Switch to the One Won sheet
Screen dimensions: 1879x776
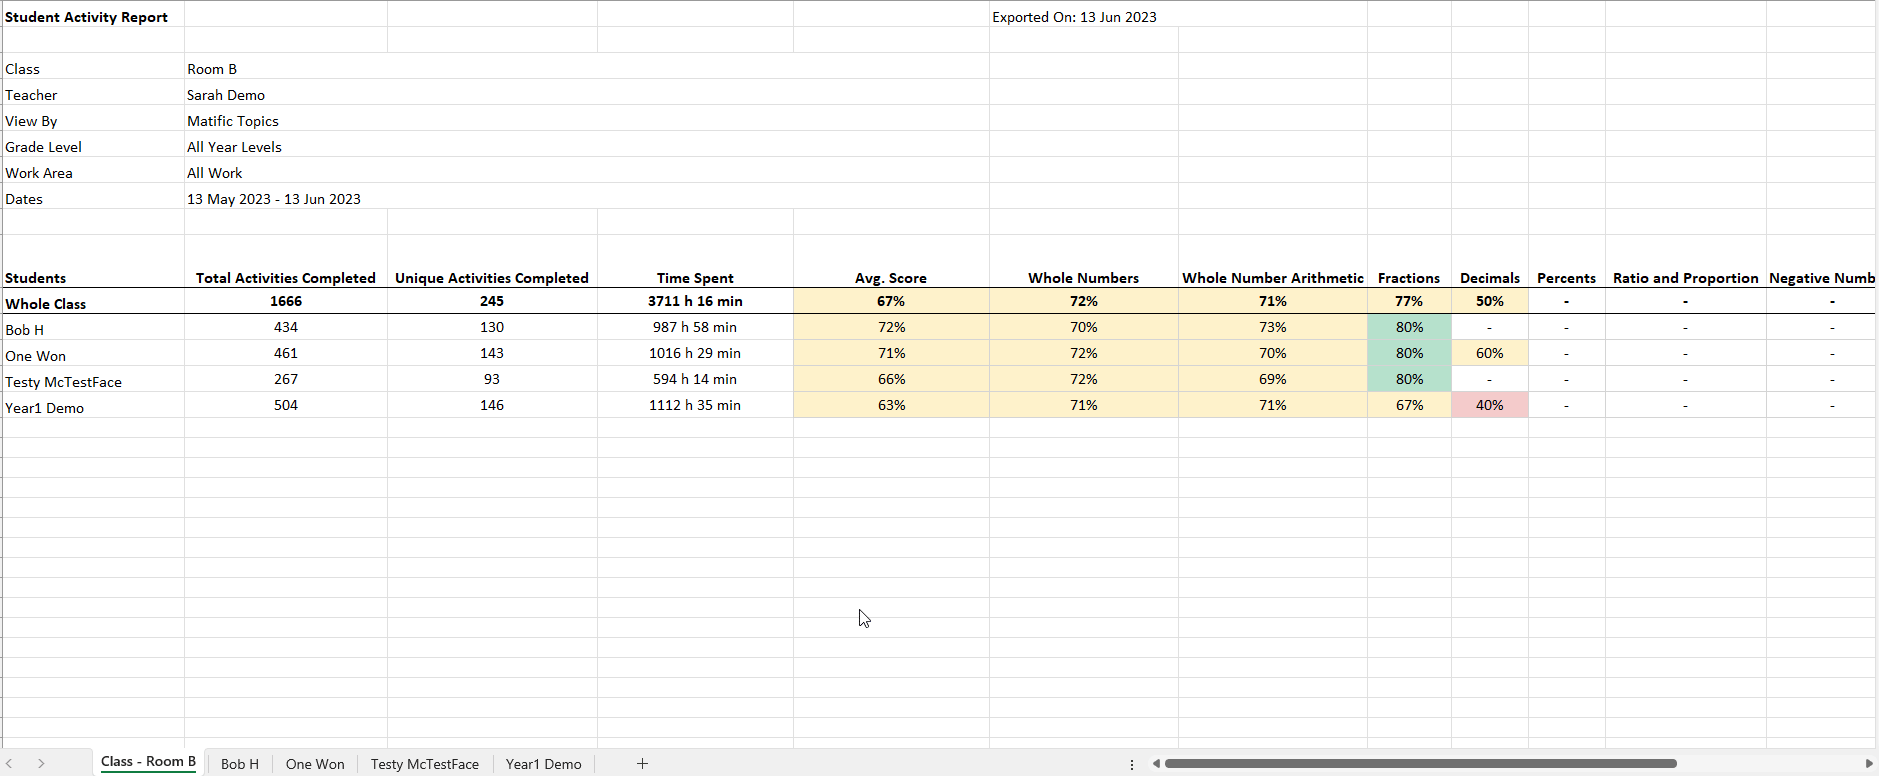[x=315, y=764]
